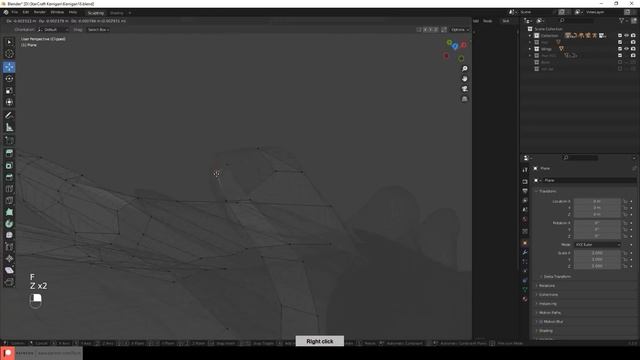Image resolution: width=640 pixels, height=360 pixels.
Task: Open the viewport Options dropdown
Action: 460,30
